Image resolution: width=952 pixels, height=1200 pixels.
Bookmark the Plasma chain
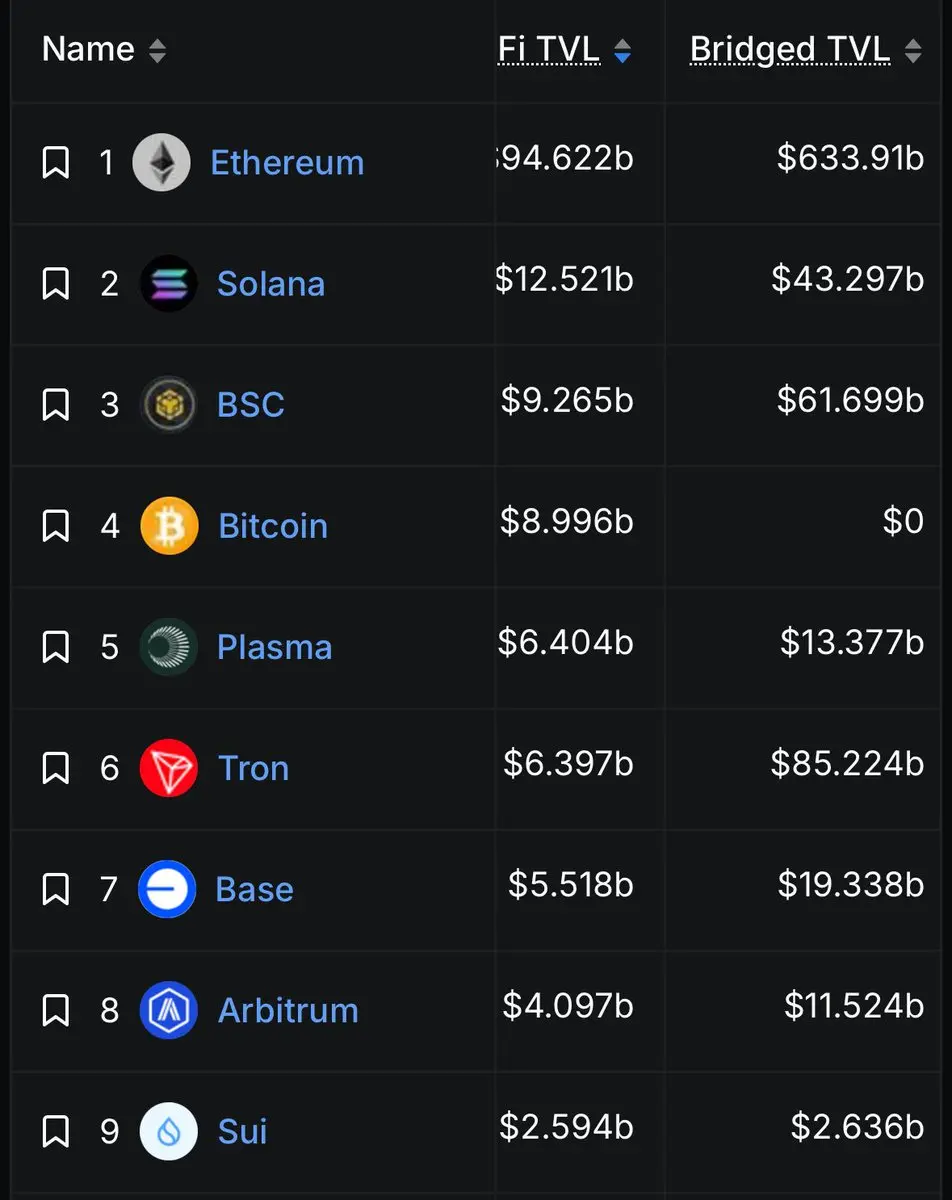pos(55,647)
